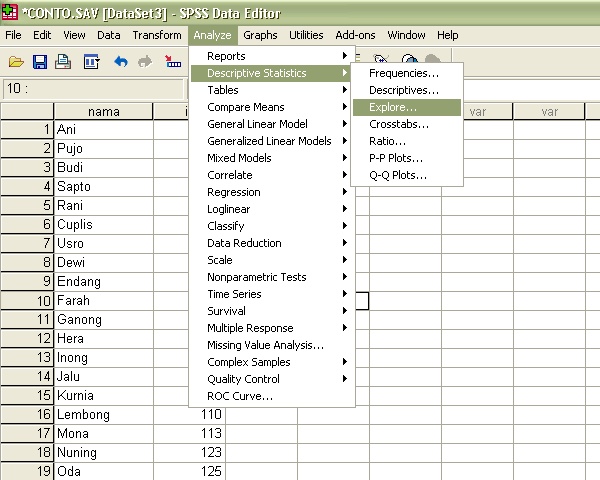Expand the Complex Samples submenu
The height and width of the screenshot is (480, 600).
[272, 362]
